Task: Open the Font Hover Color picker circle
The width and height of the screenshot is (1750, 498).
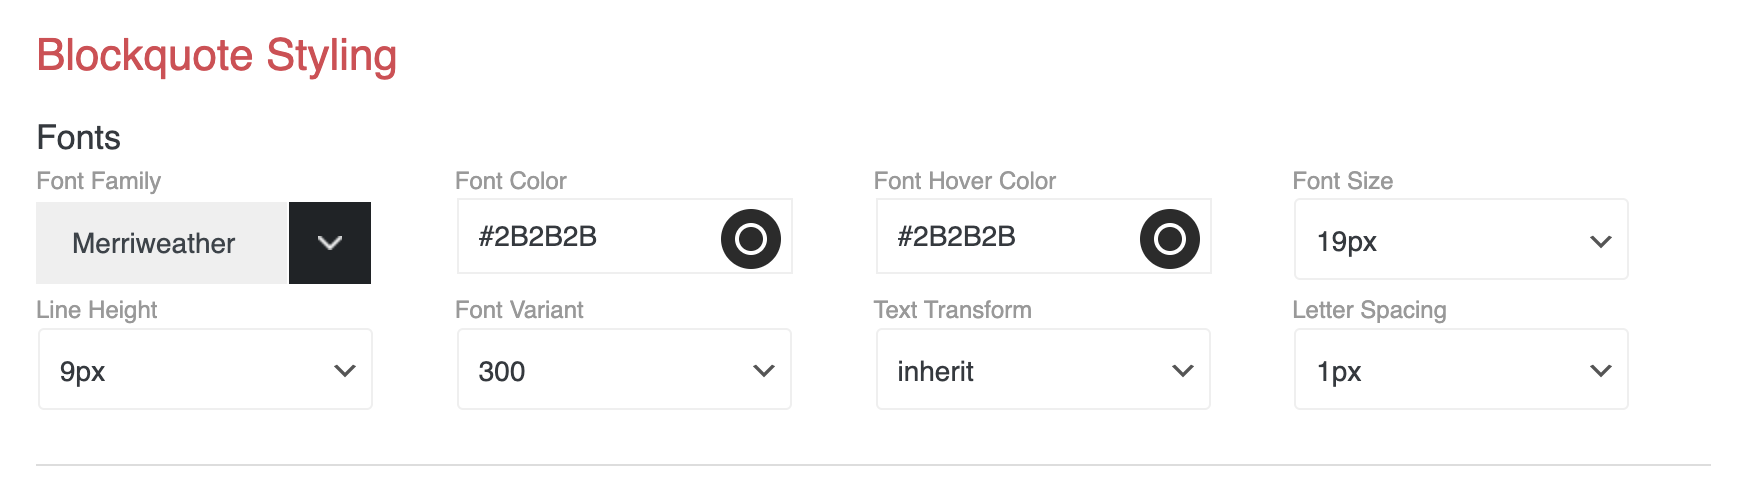Action: (1169, 239)
